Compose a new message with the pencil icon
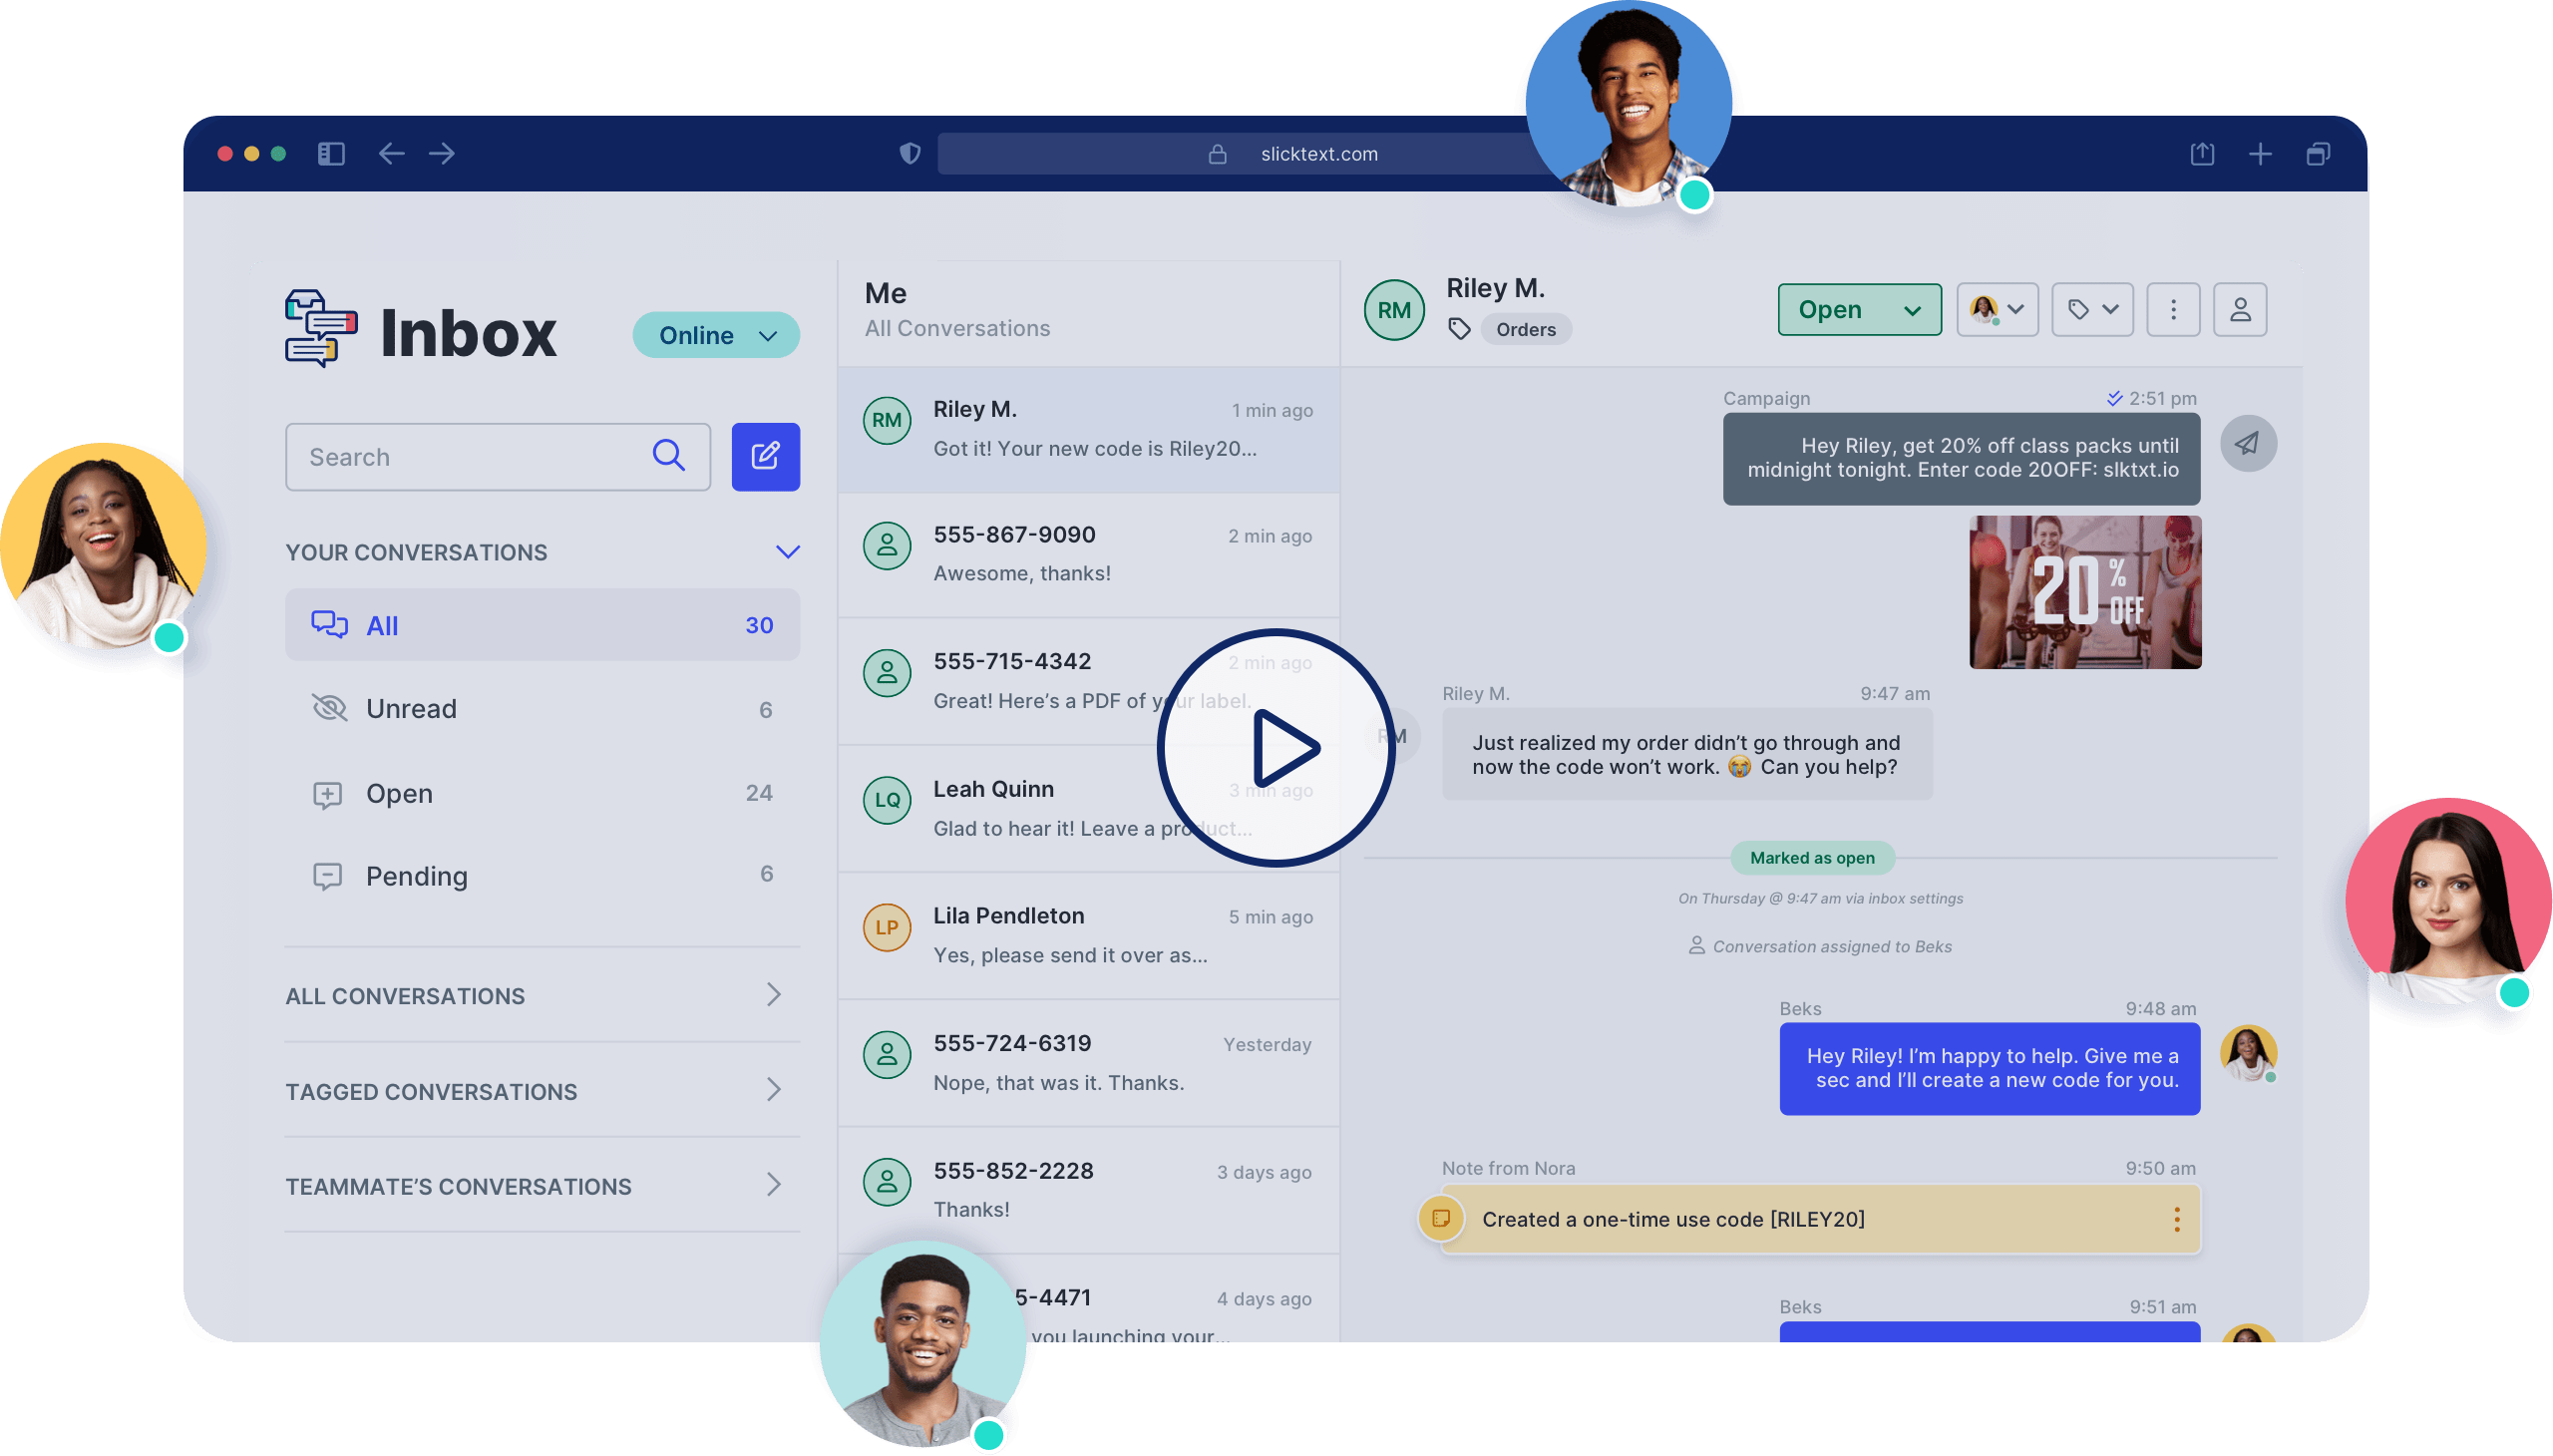The height and width of the screenshot is (1456, 2553). (765, 456)
